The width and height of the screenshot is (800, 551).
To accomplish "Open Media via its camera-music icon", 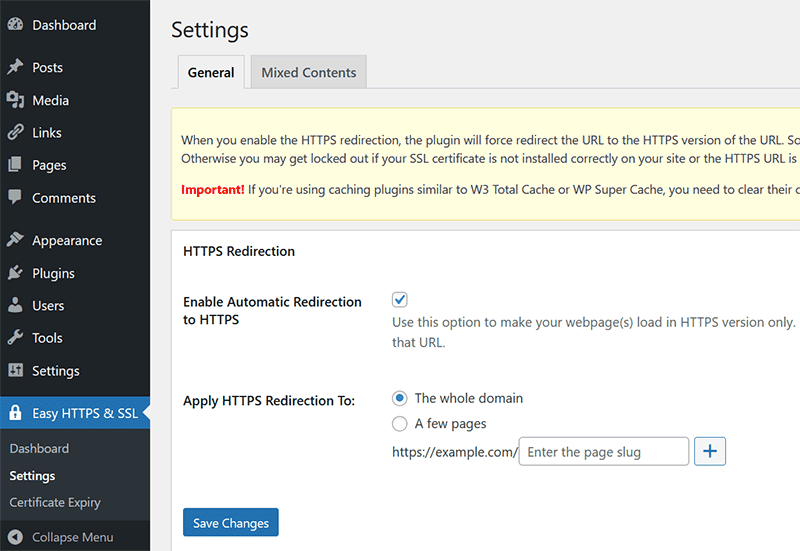I will [15, 100].
